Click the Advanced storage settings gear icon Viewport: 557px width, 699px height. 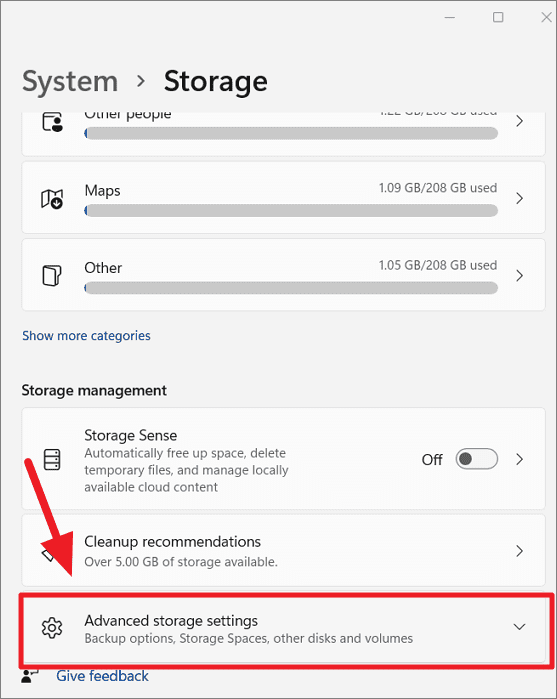tap(52, 628)
